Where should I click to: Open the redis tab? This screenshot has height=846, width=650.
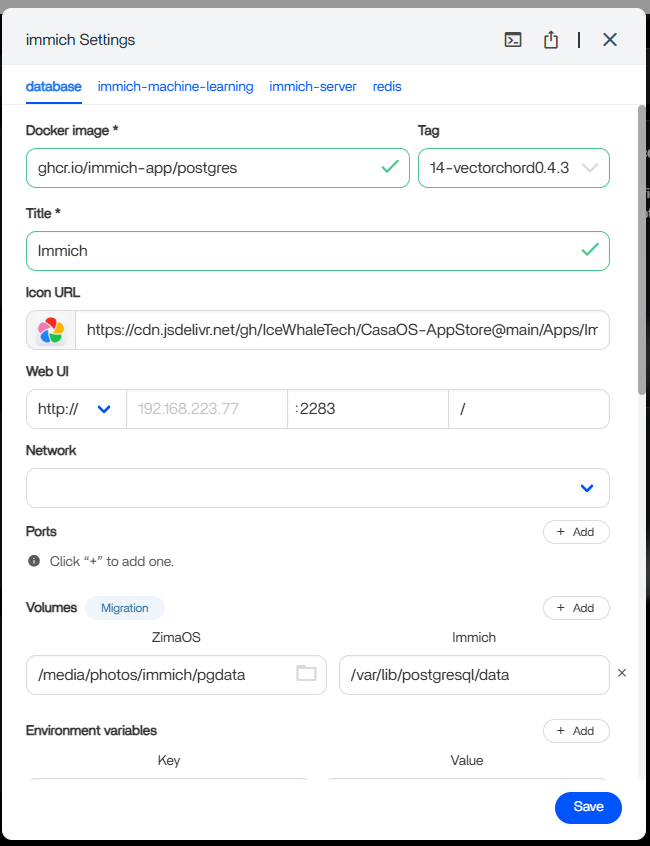(x=387, y=86)
